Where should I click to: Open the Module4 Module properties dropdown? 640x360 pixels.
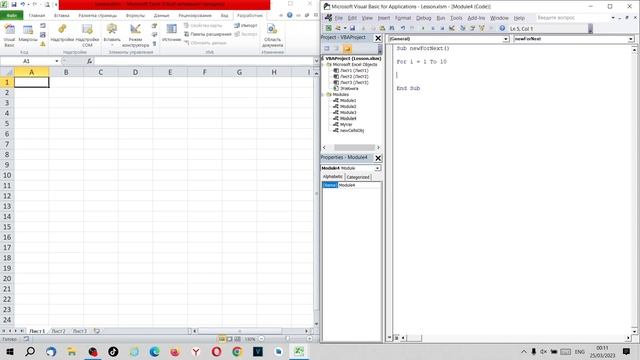[378, 168]
